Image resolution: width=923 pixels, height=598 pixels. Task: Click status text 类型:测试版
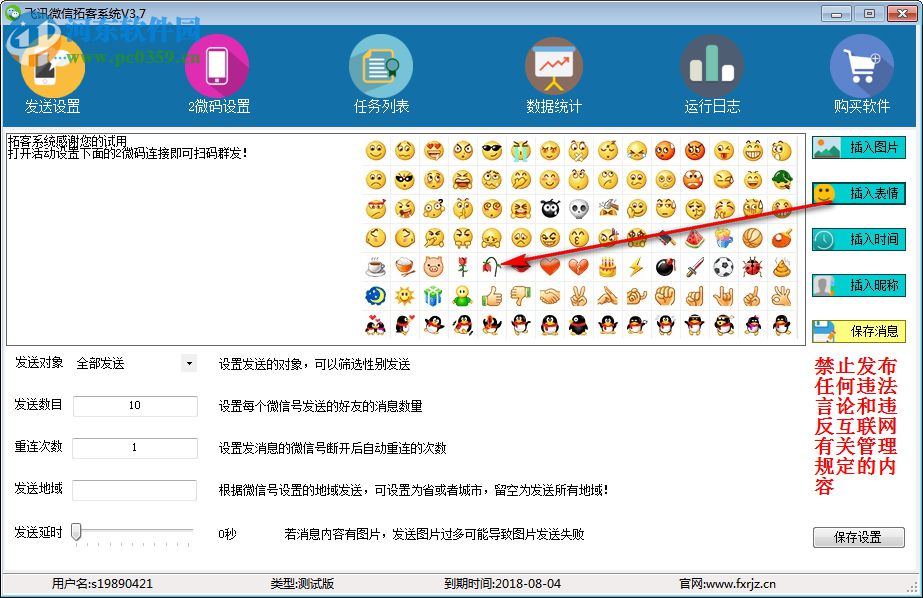click(302, 583)
